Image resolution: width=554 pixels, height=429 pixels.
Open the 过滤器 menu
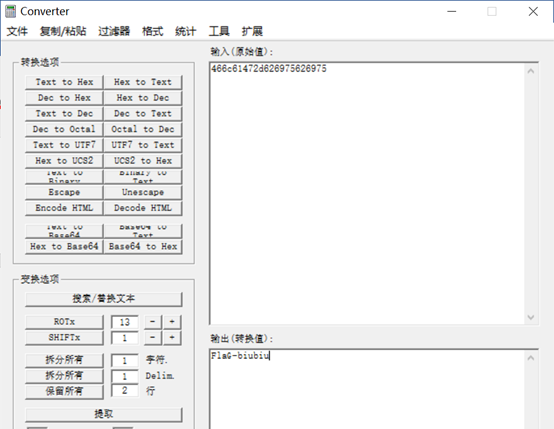(x=114, y=31)
